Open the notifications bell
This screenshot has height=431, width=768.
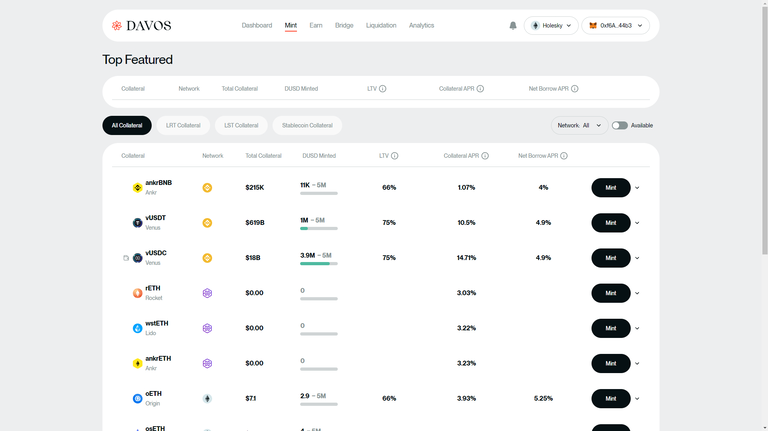513,25
